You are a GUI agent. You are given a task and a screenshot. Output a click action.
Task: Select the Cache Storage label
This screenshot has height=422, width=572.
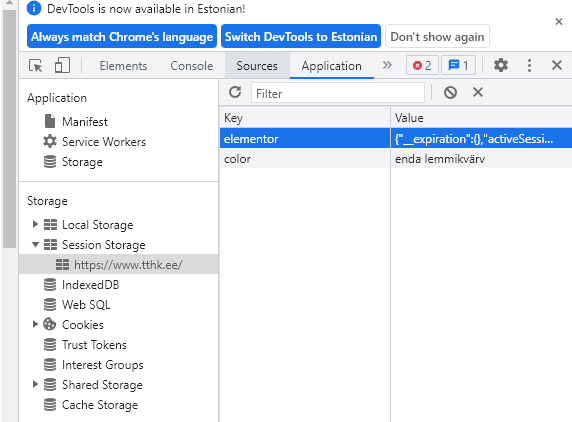100,405
